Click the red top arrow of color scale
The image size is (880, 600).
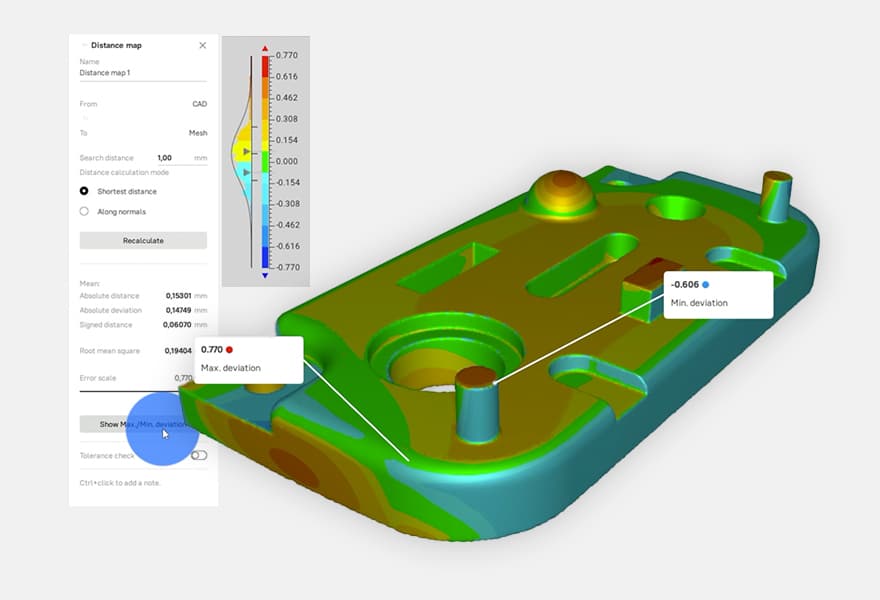point(265,48)
